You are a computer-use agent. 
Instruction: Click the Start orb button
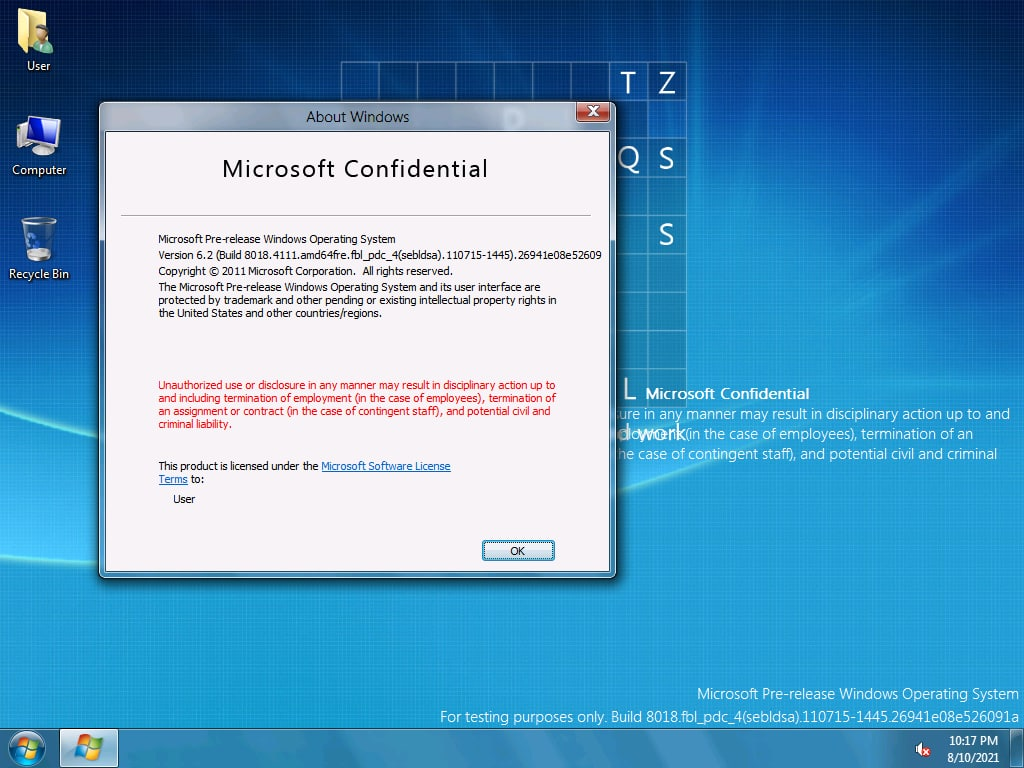point(27,748)
